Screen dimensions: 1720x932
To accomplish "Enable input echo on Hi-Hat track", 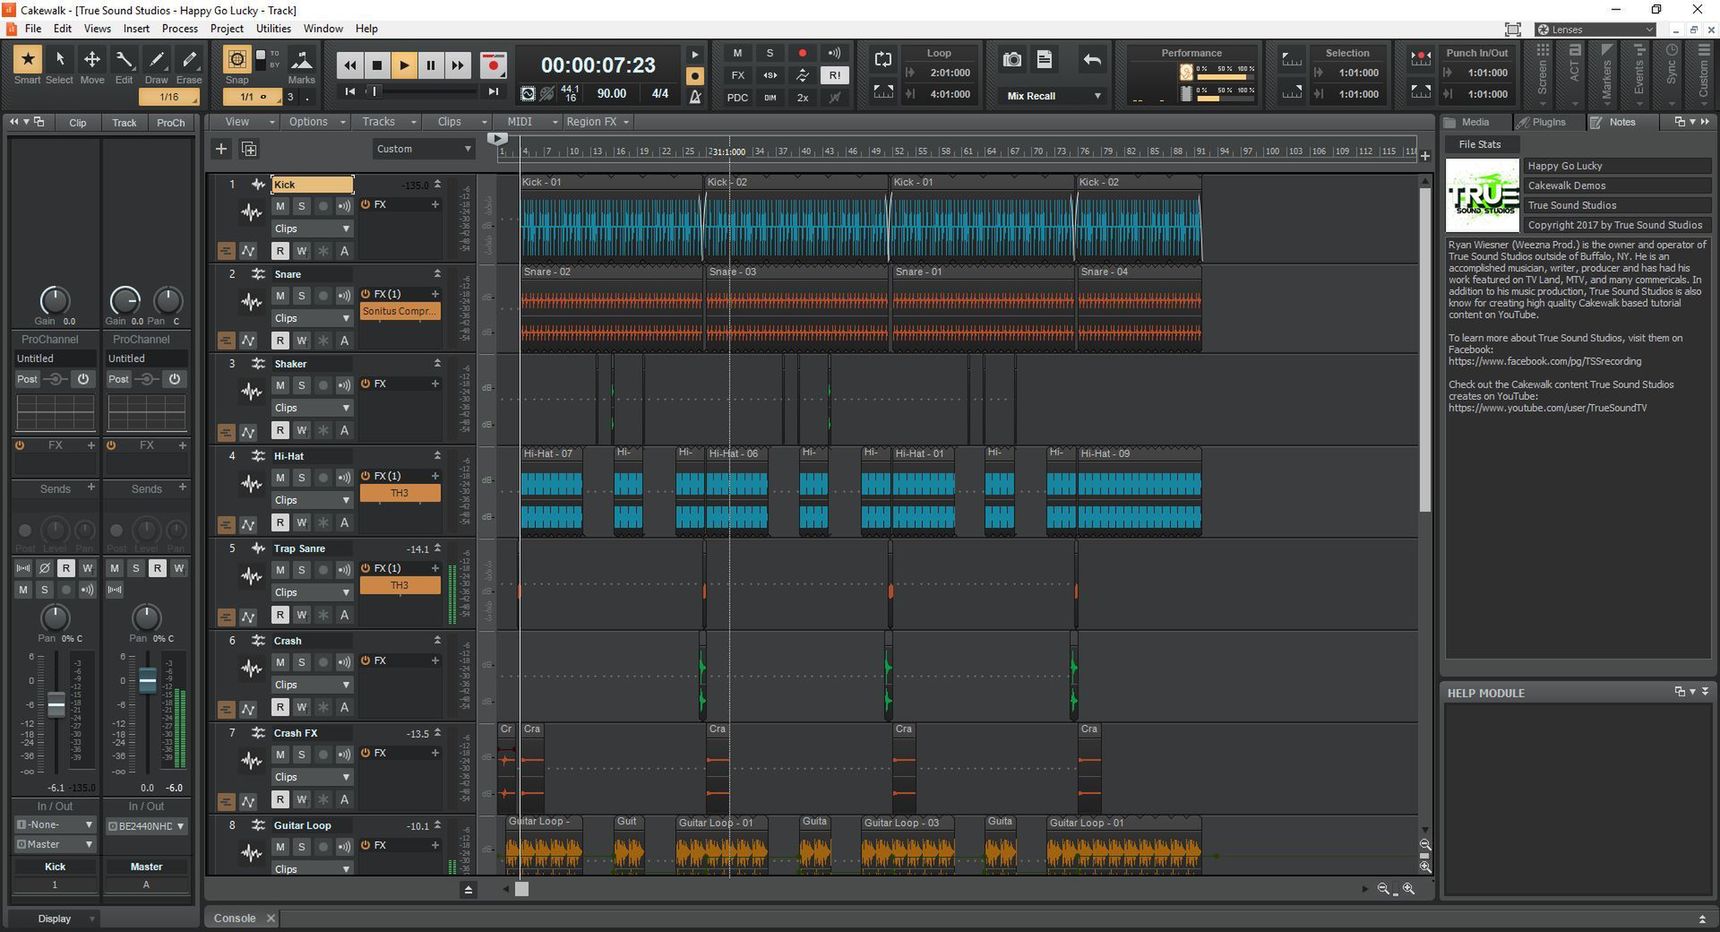I will tap(344, 478).
